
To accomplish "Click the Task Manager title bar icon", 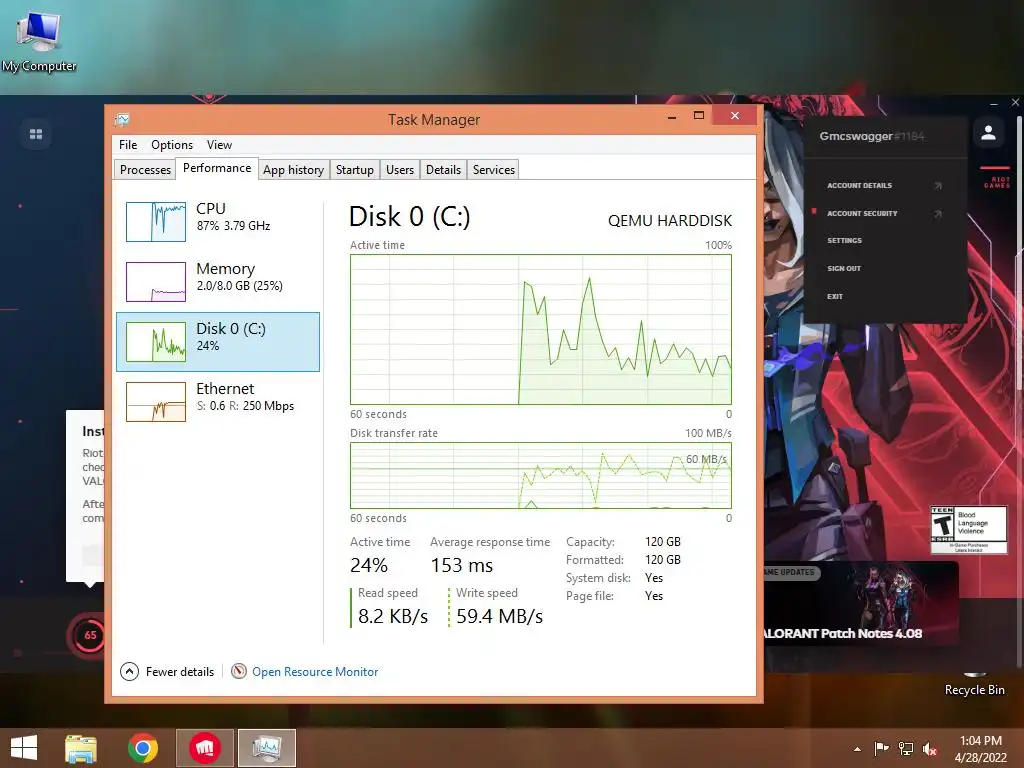I will (x=122, y=120).
